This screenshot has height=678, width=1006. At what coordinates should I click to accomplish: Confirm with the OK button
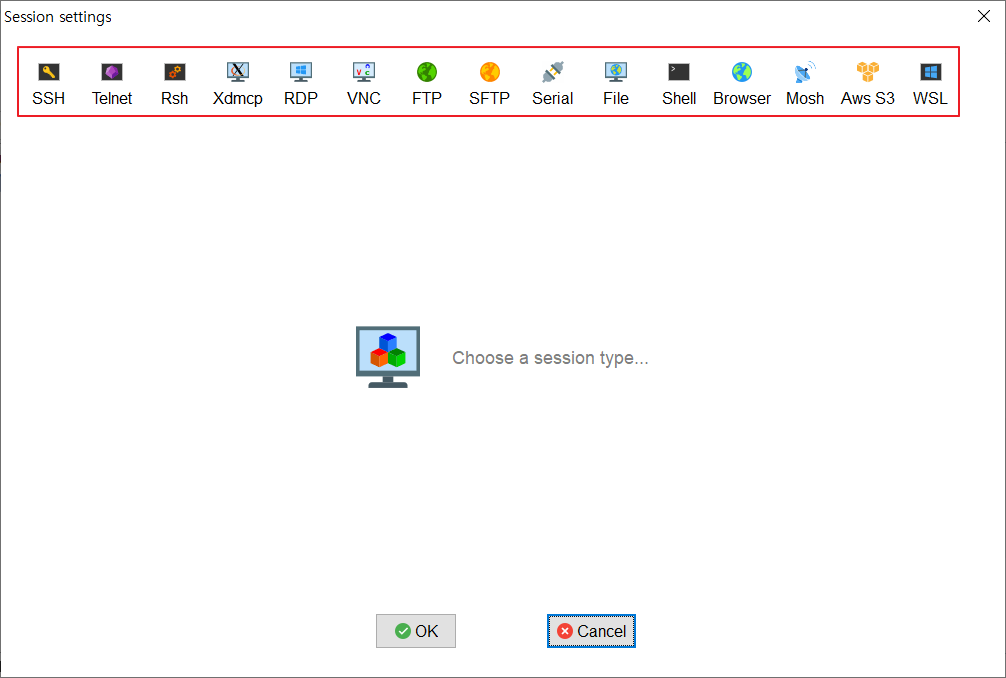[x=416, y=631]
